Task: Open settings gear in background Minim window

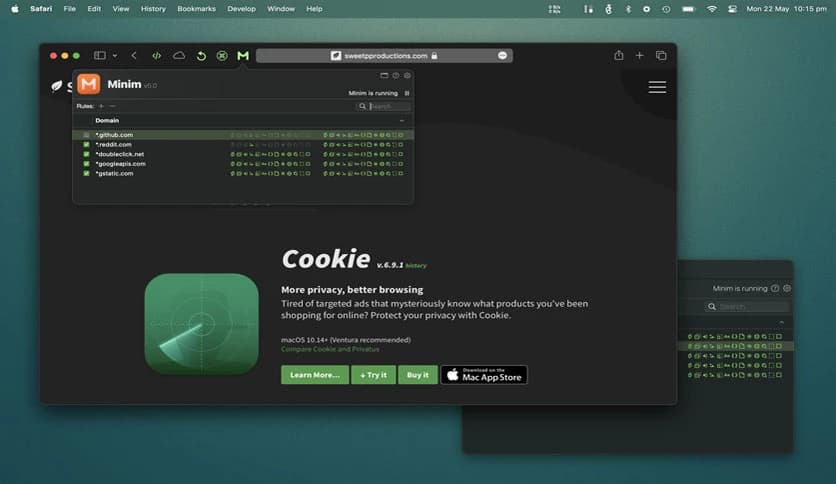Action: point(787,288)
